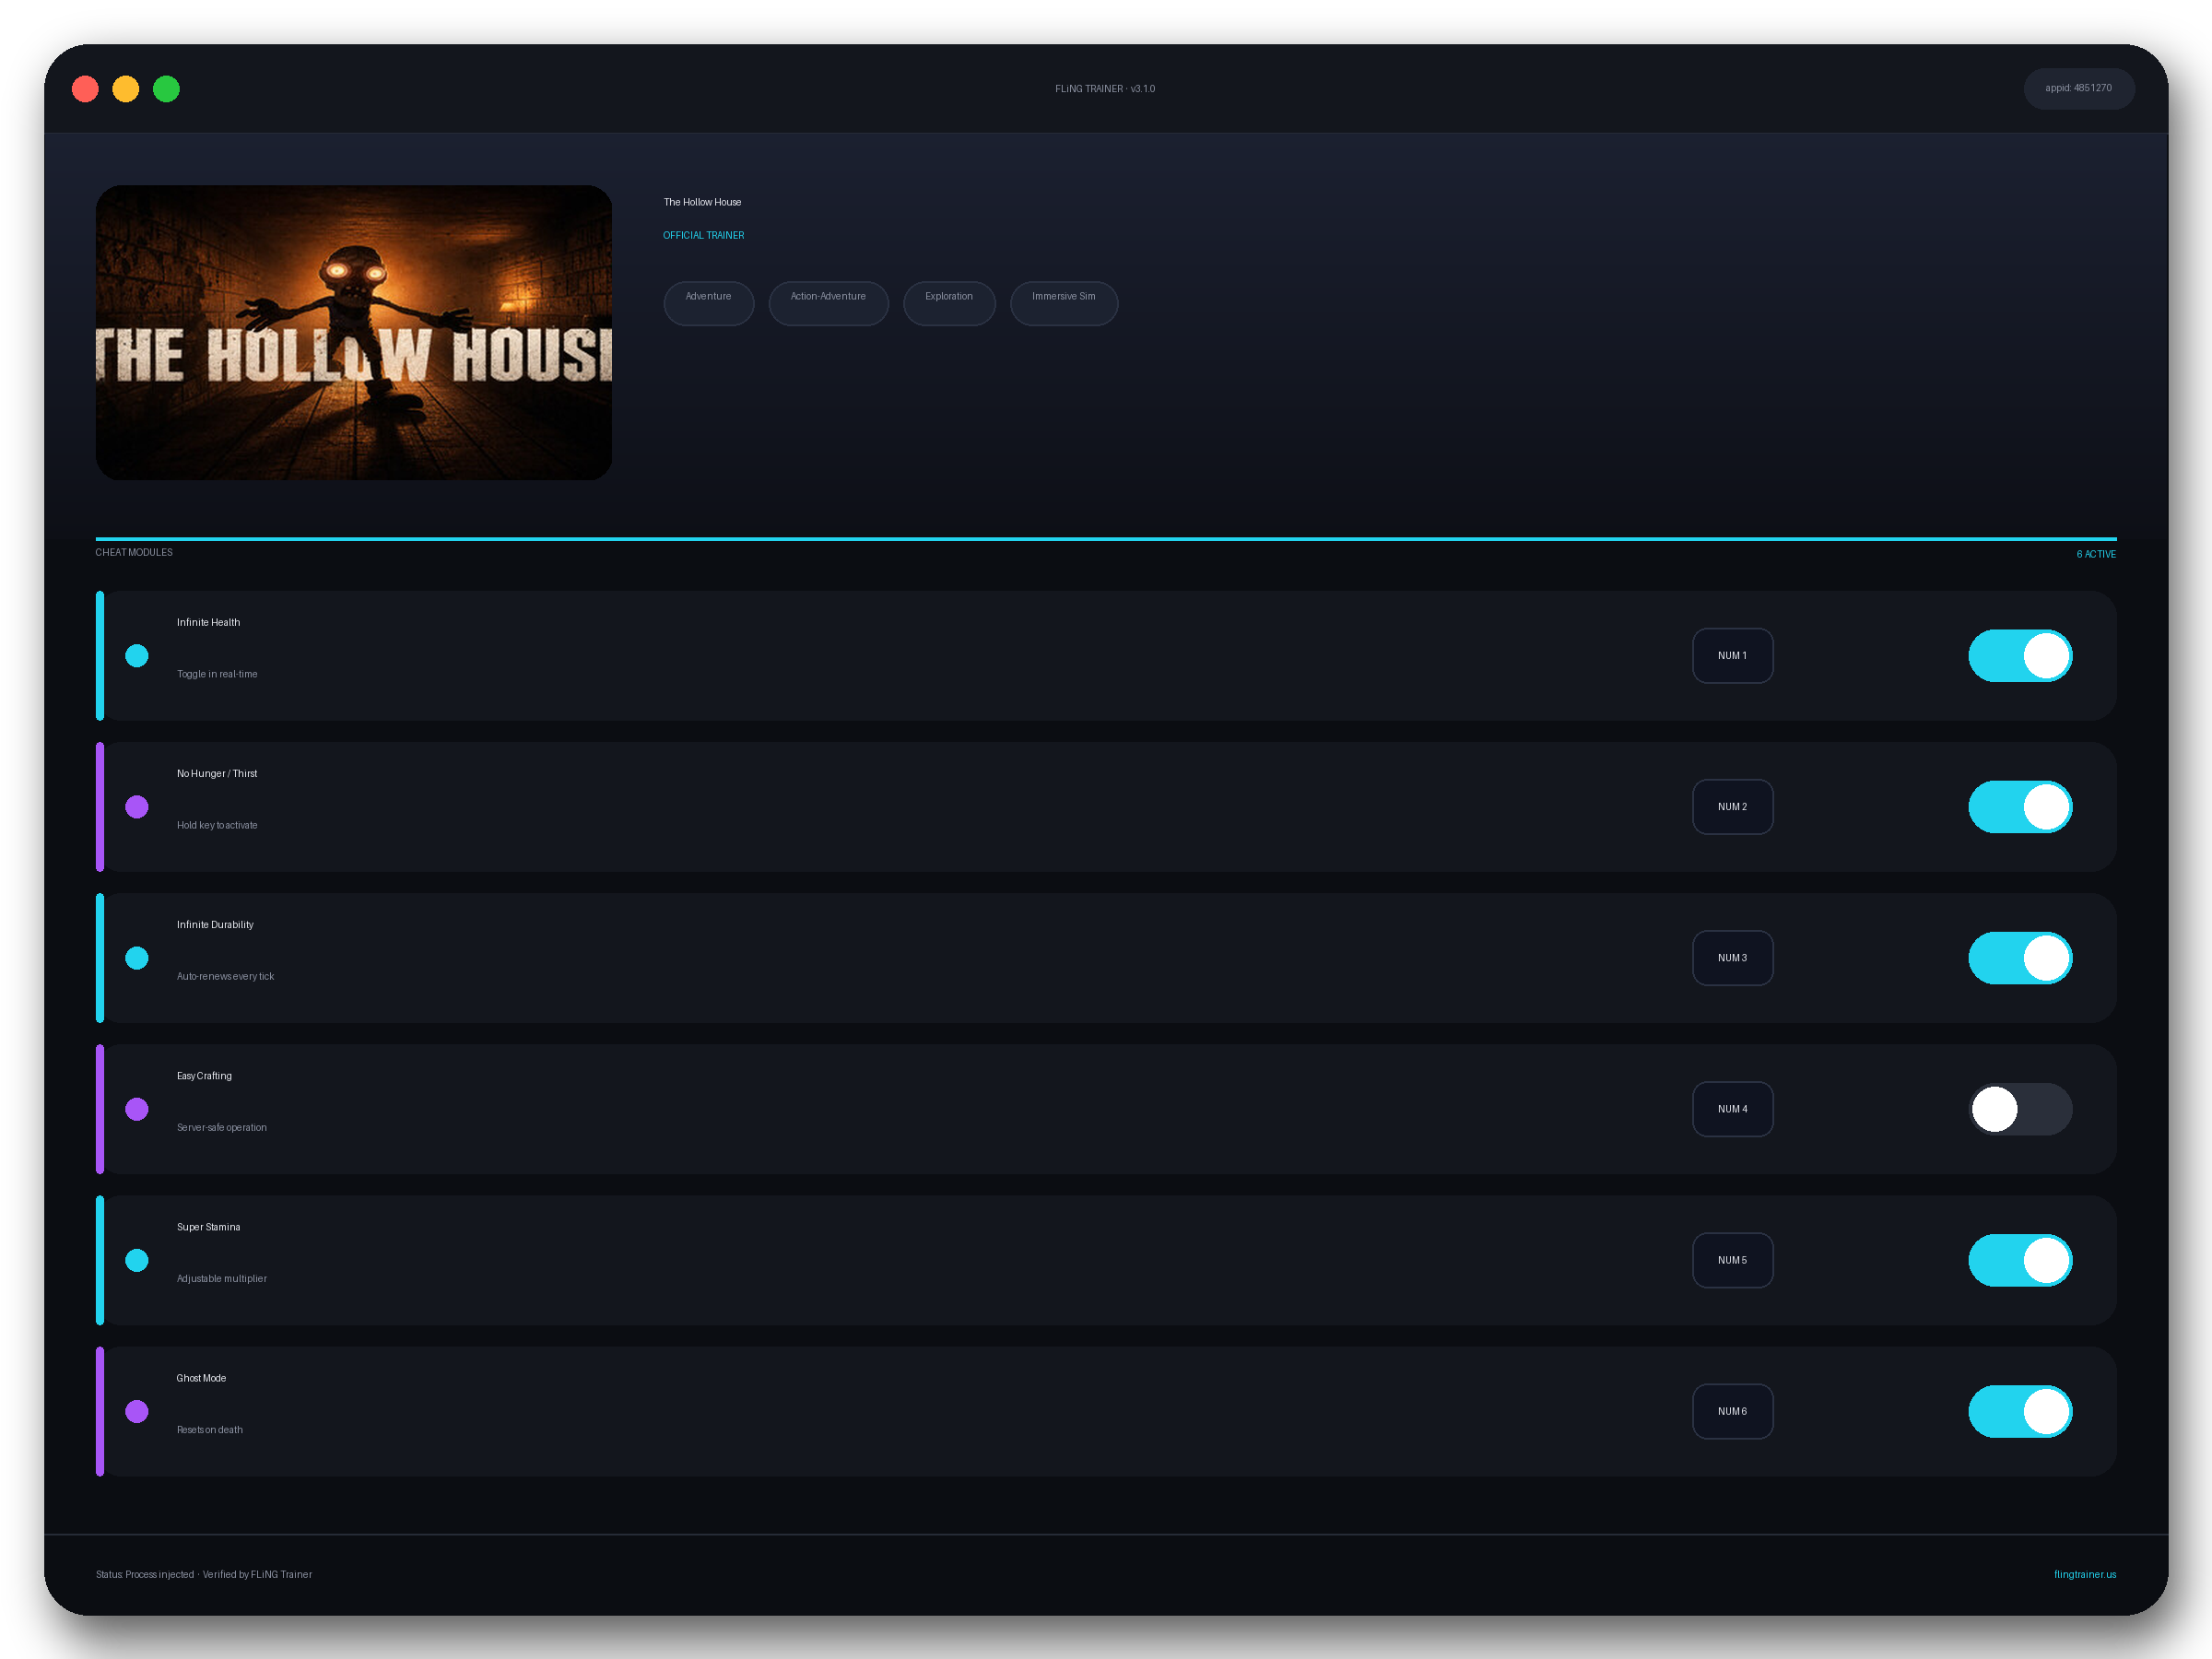Image resolution: width=2212 pixels, height=1659 pixels.
Task: Change the NUM 4 hotkey binding
Action: tap(1732, 1109)
